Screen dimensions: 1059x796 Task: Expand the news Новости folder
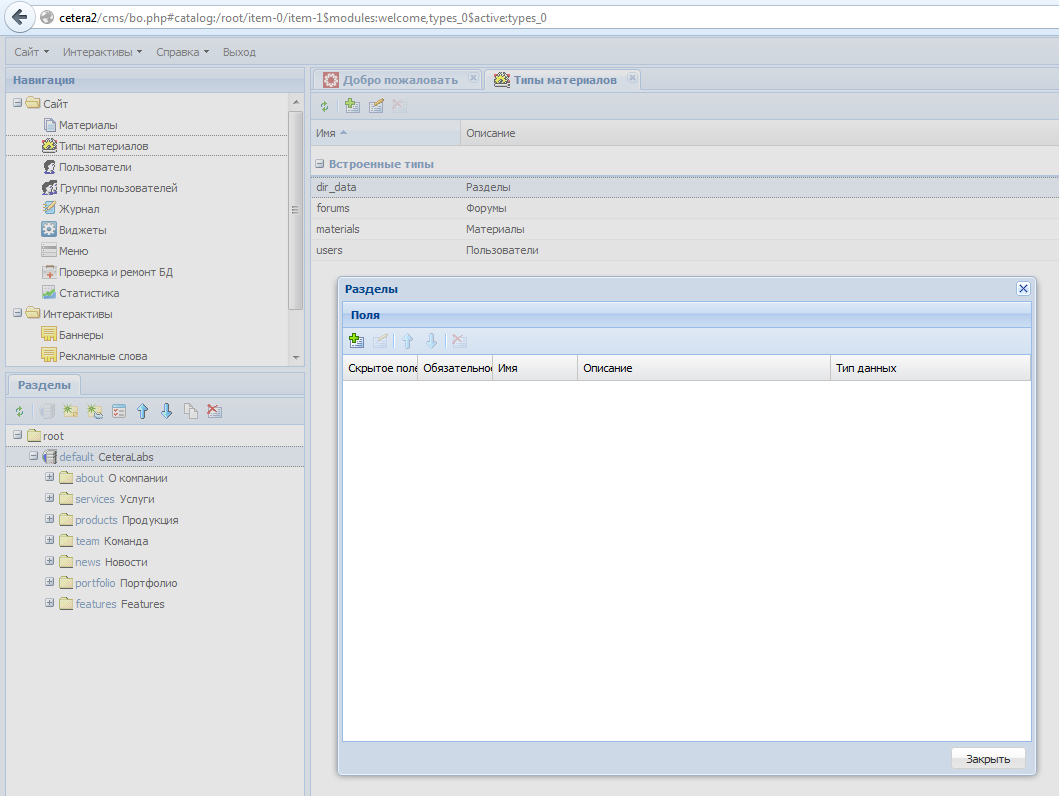tap(49, 560)
